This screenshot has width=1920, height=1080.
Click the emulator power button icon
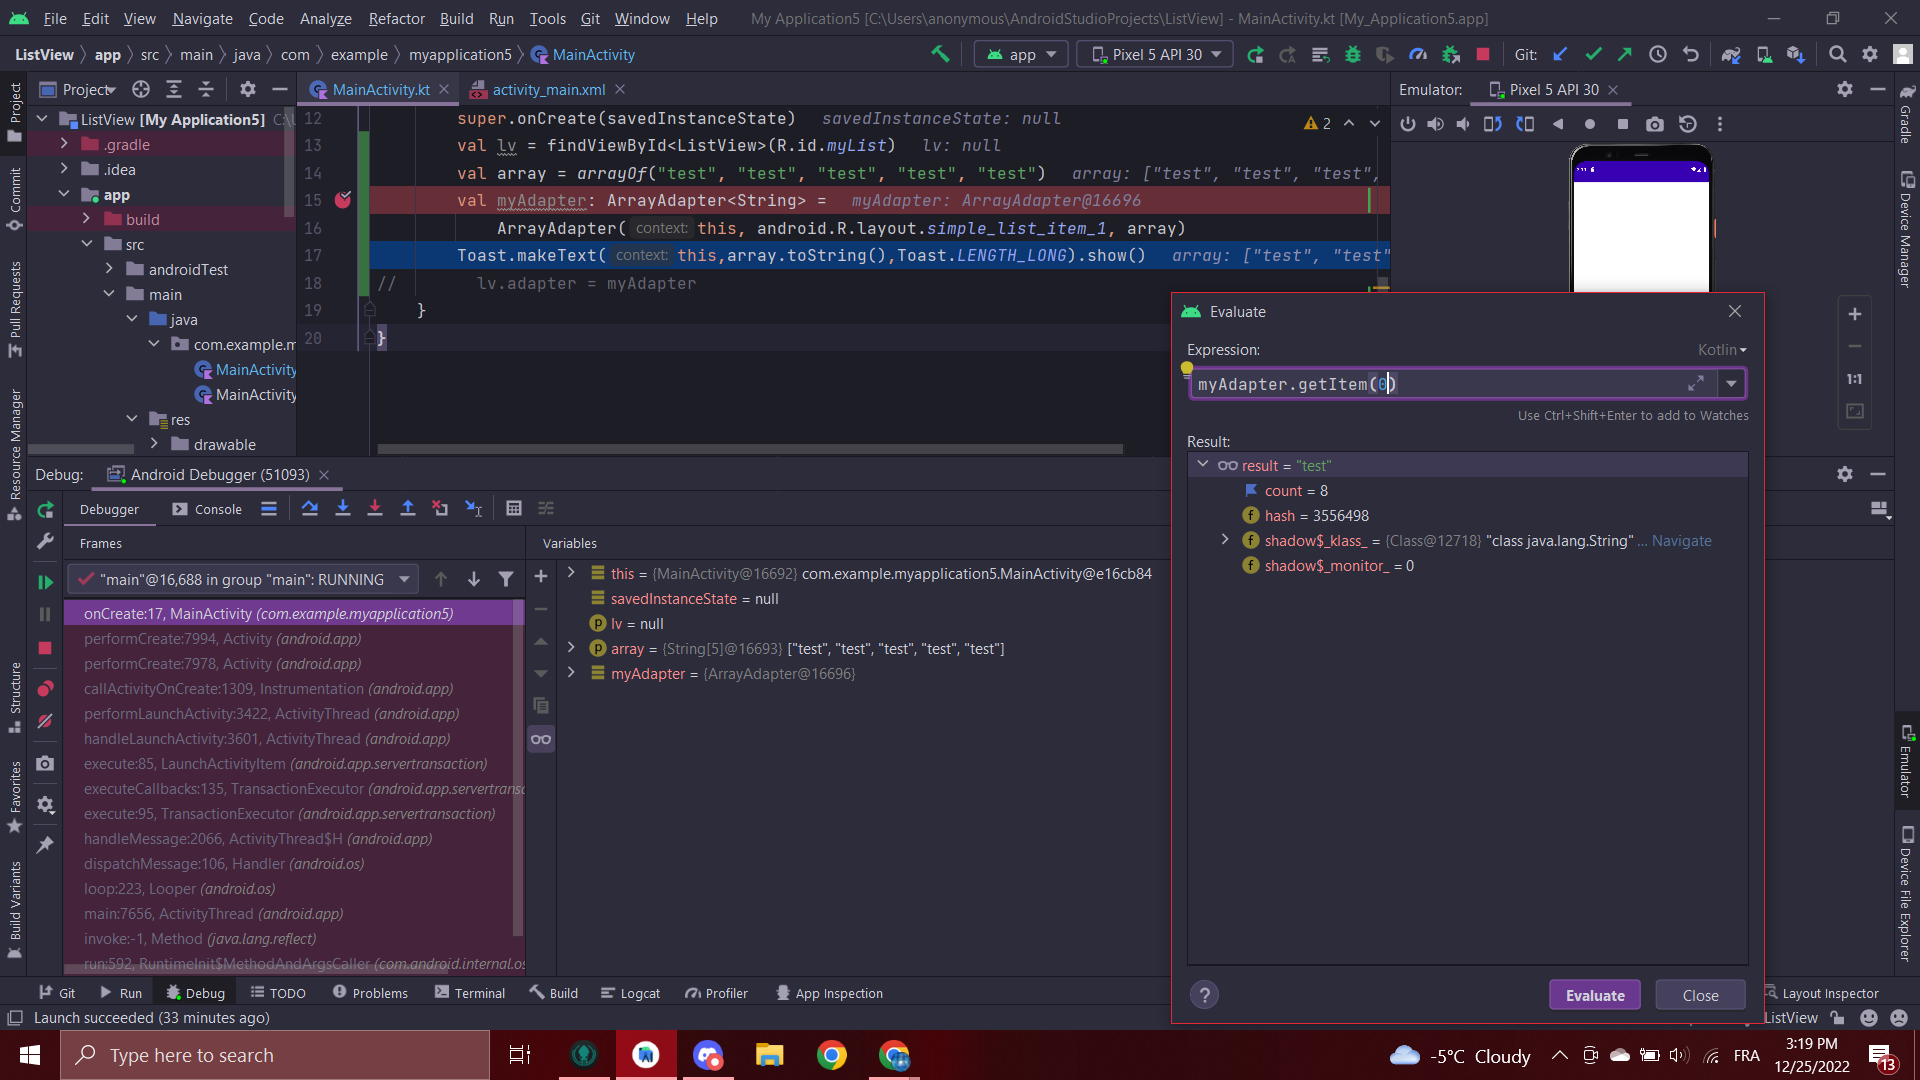click(x=1408, y=124)
